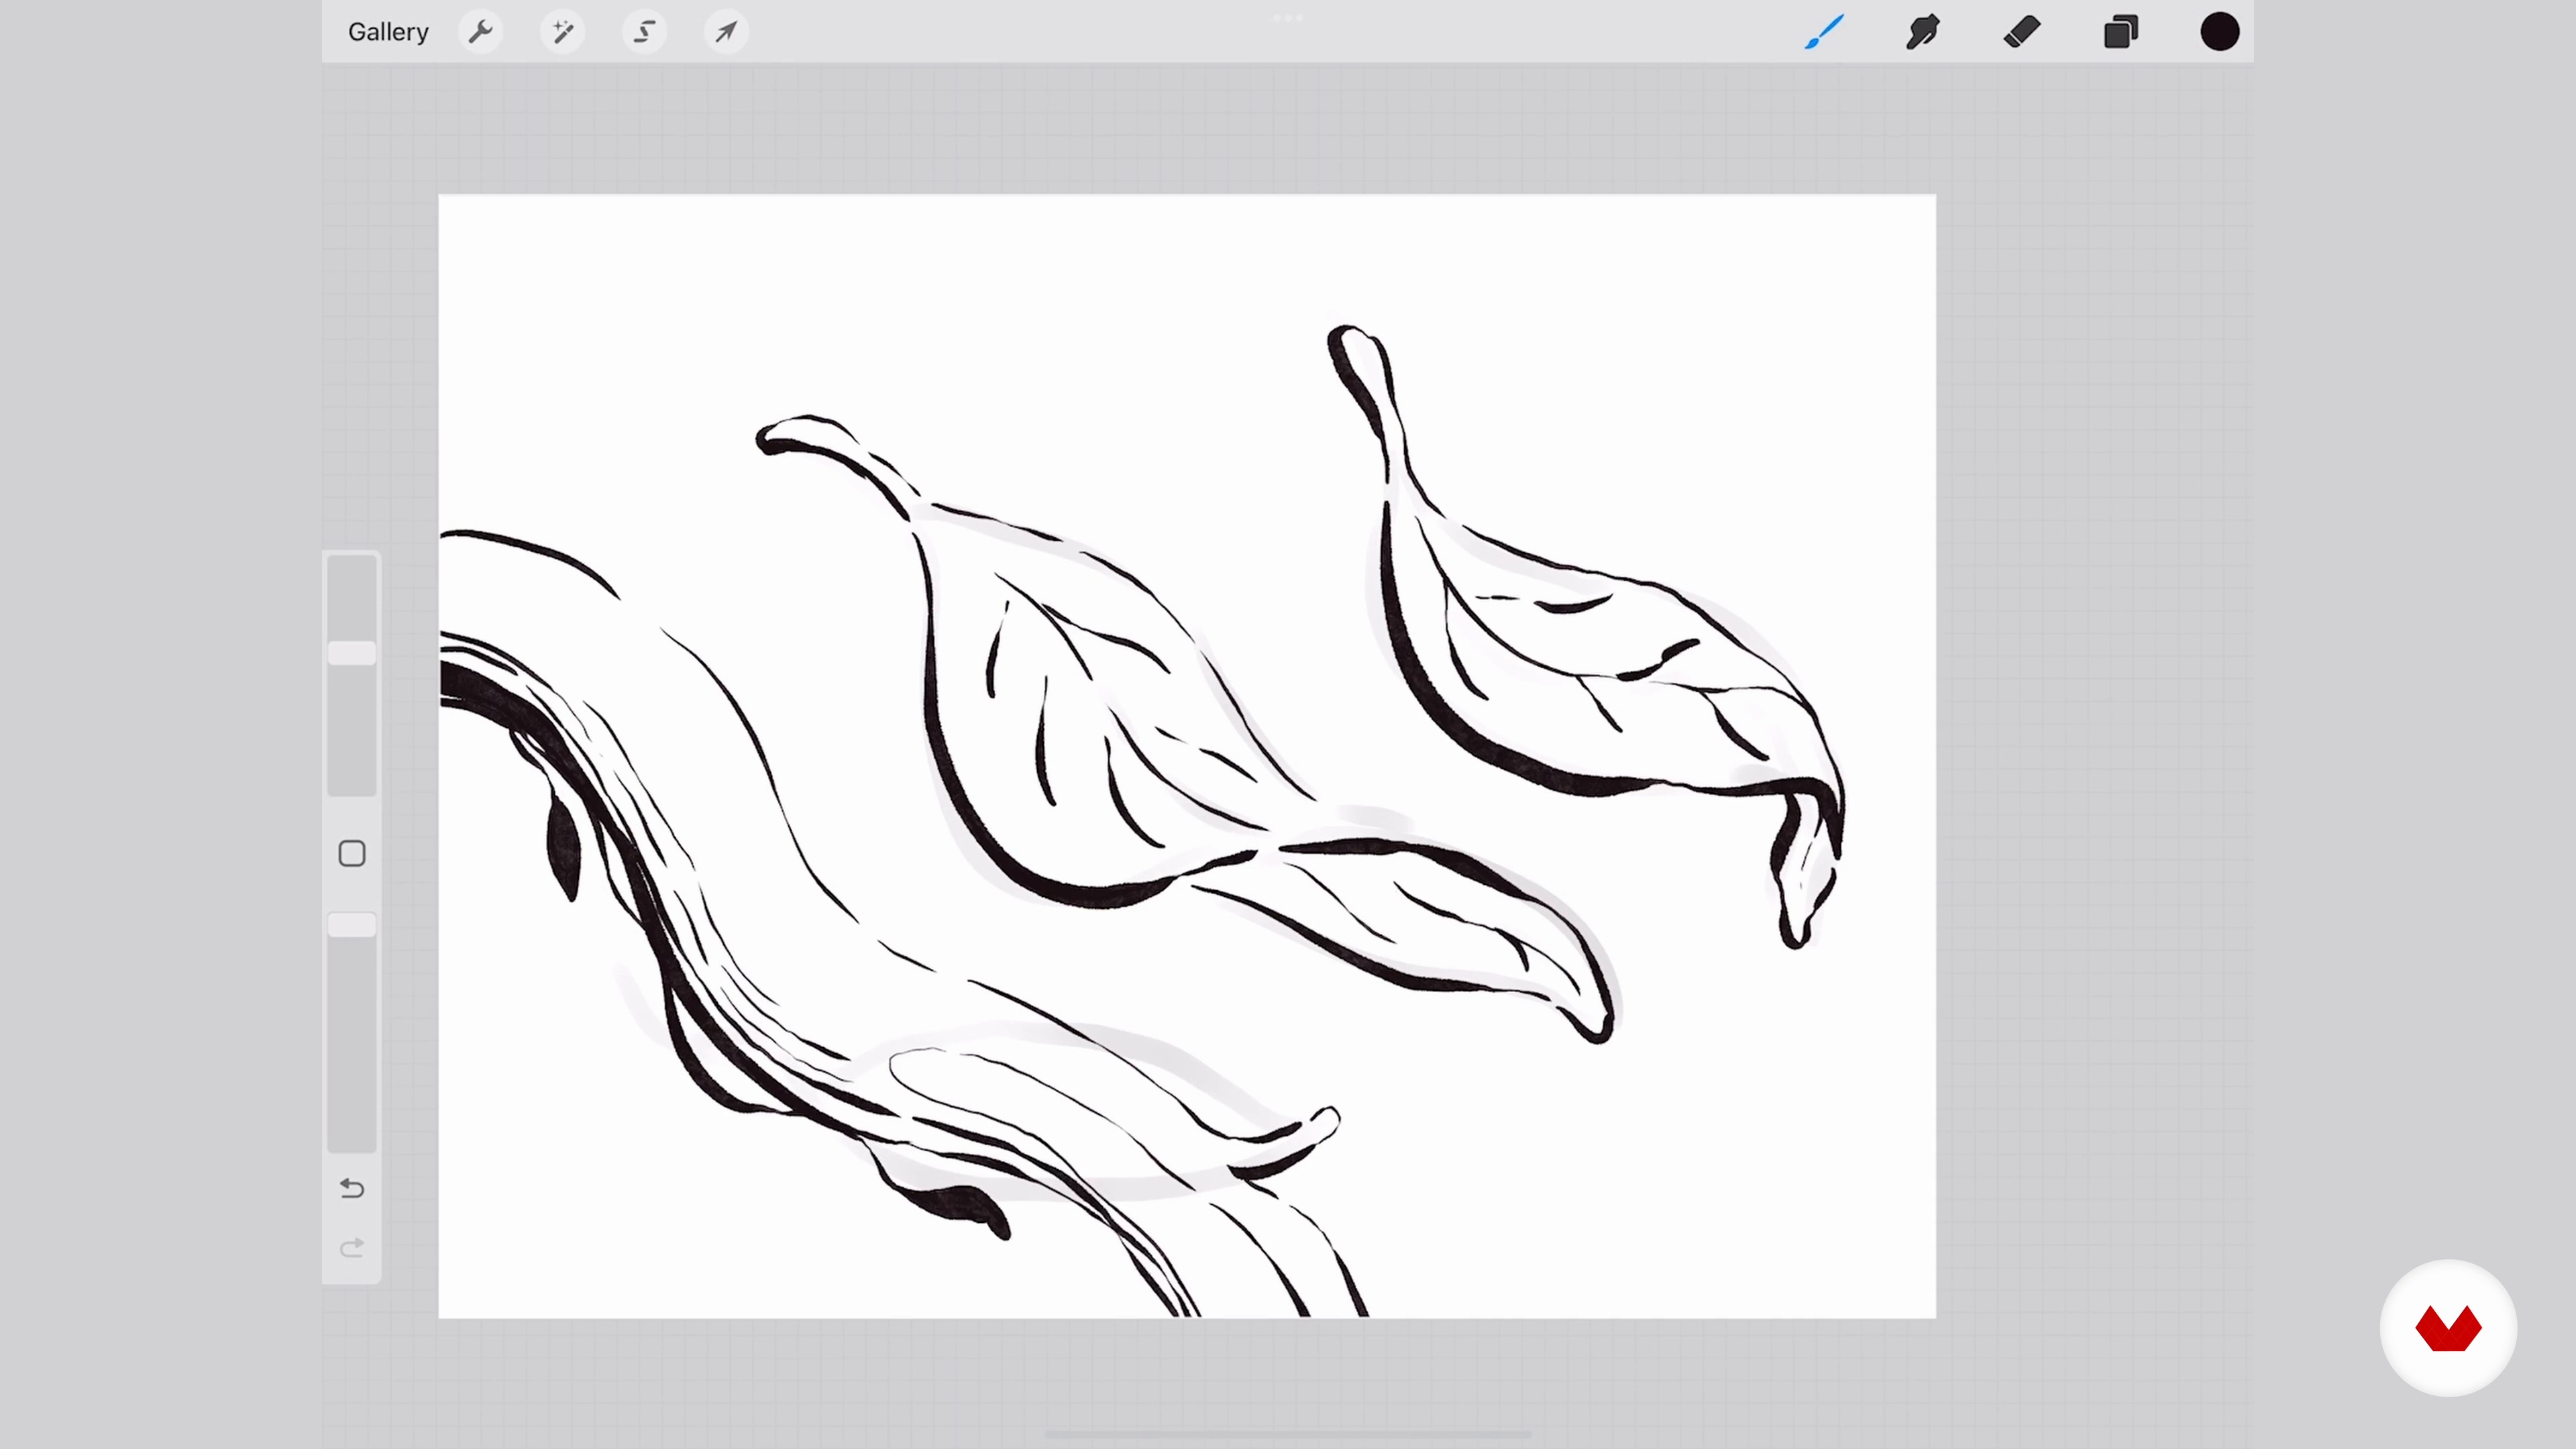
Task: Open the Layers panel
Action: coord(2120,32)
